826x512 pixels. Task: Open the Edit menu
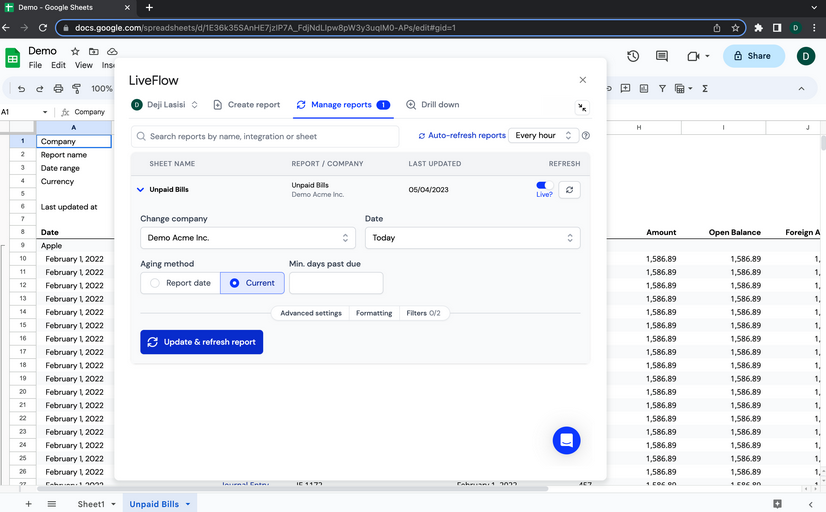point(58,65)
